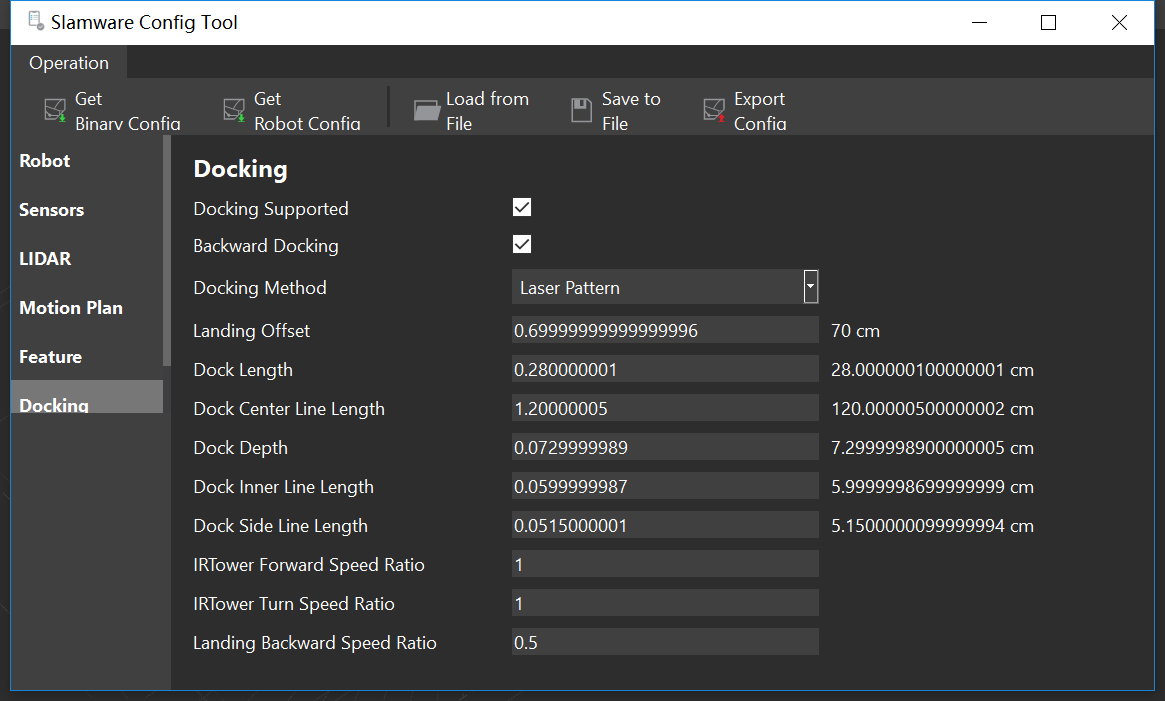Click the Landing Offset label
Viewport: 1165px width, 701px height.
(251, 331)
